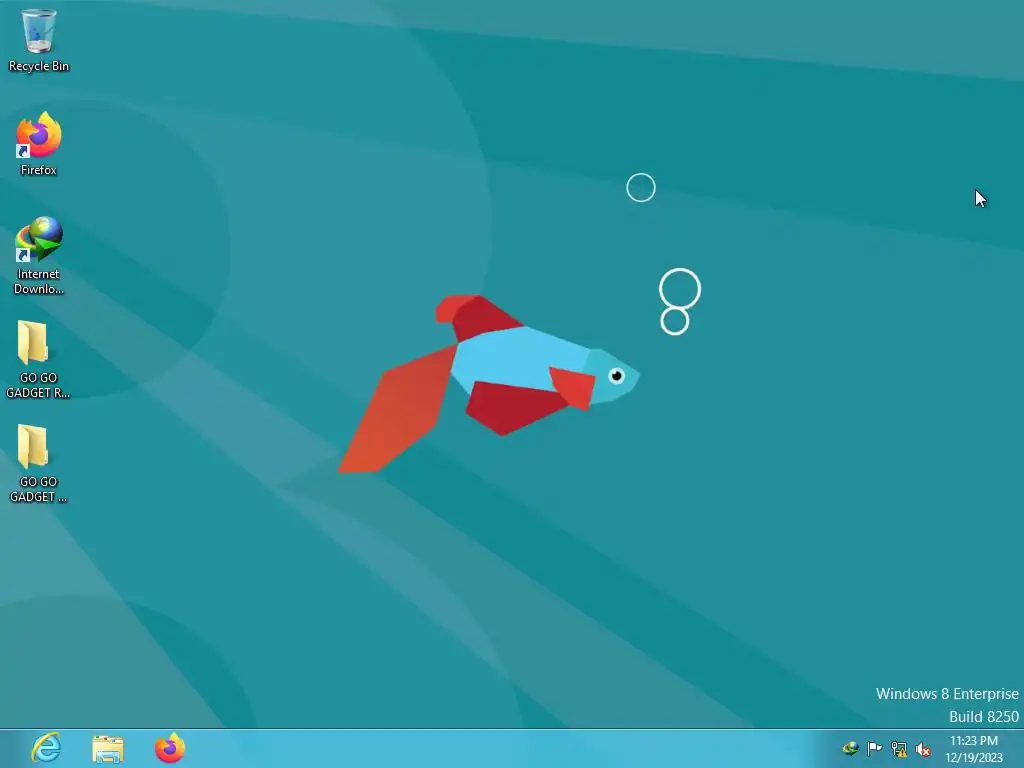Screen dimensions: 1024x768
Task: Open Internet Explorer from the taskbar
Action: (x=46, y=748)
